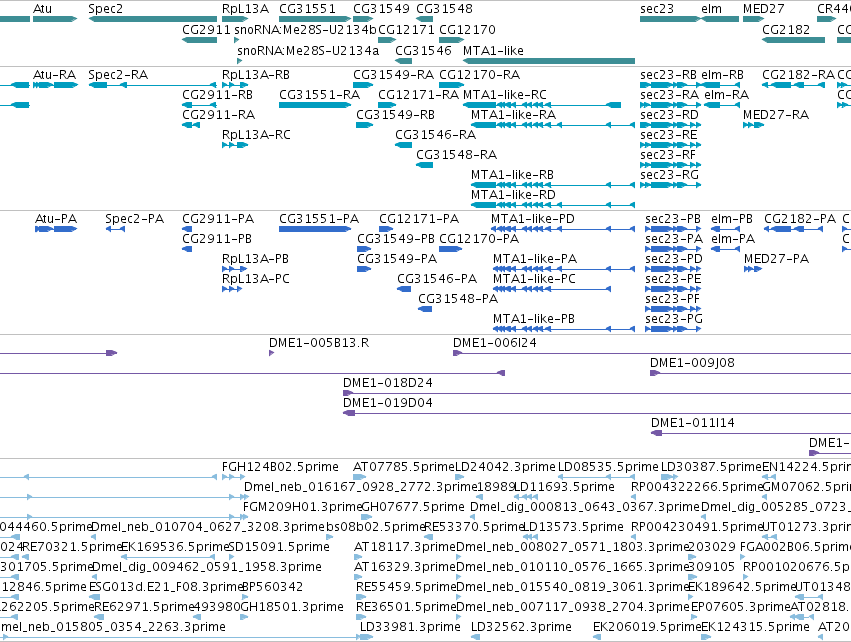The image size is (851, 642).
Task: Select the elm-PB protein label
Action: (732, 219)
